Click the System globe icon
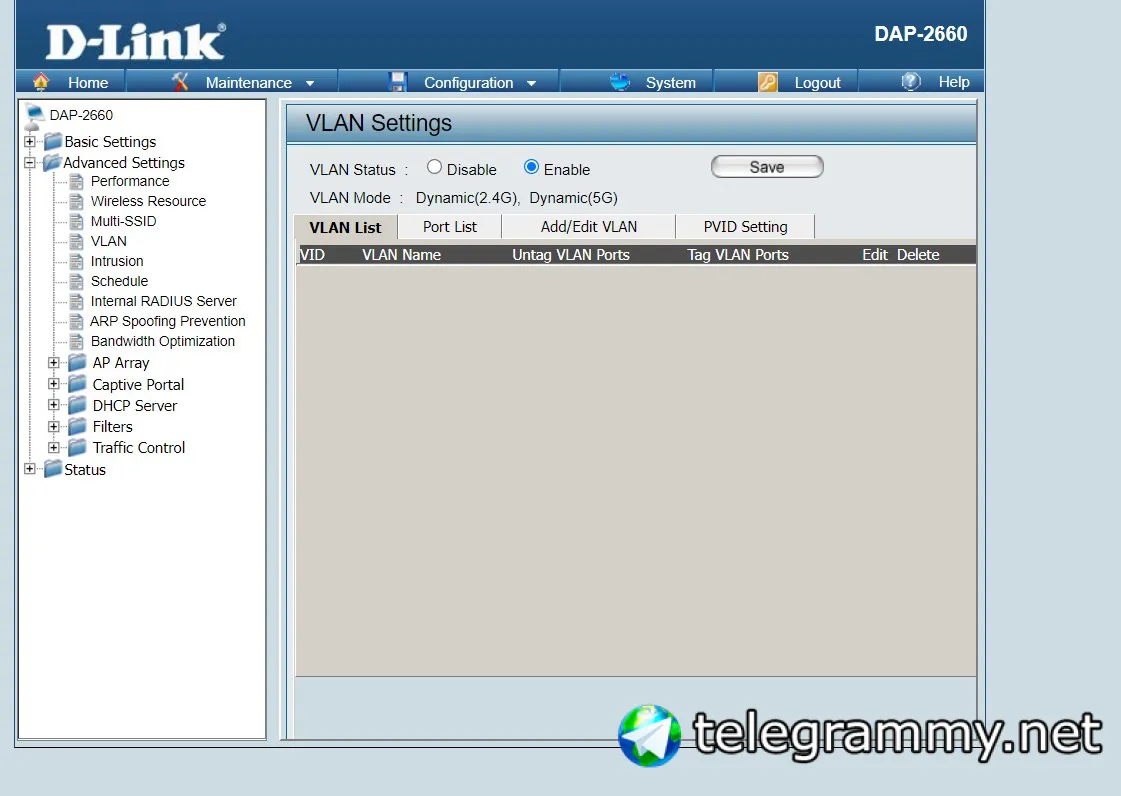This screenshot has width=1121, height=796. click(x=620, y=82)
